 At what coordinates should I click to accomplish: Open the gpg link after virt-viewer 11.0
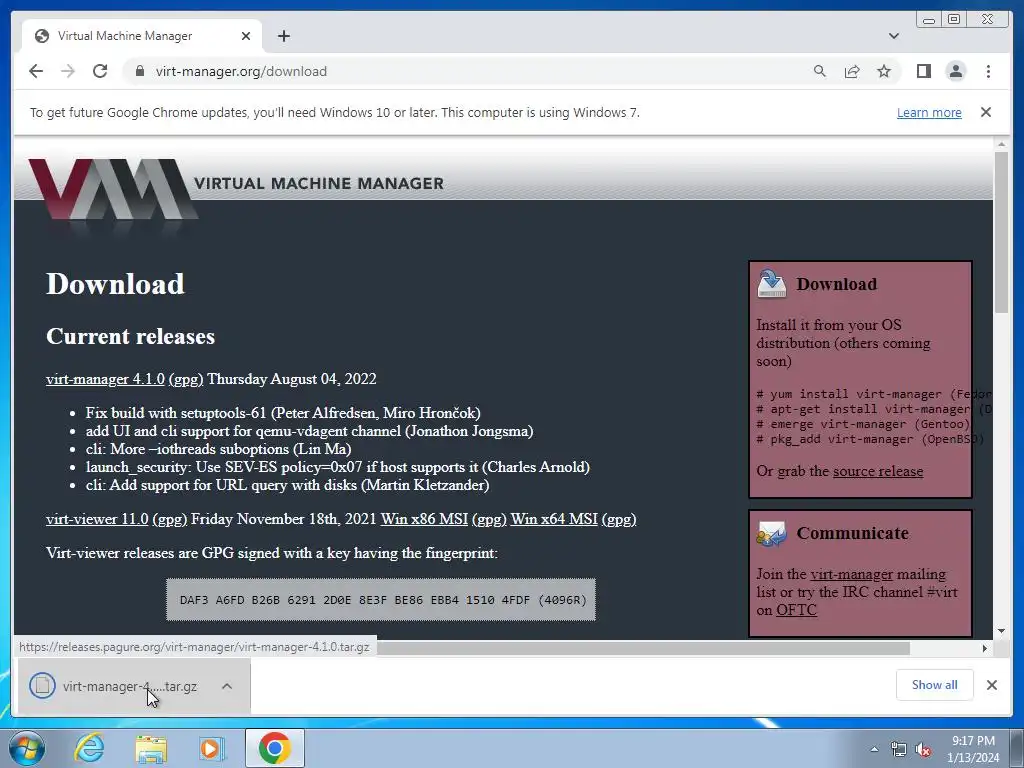point(170,519)
